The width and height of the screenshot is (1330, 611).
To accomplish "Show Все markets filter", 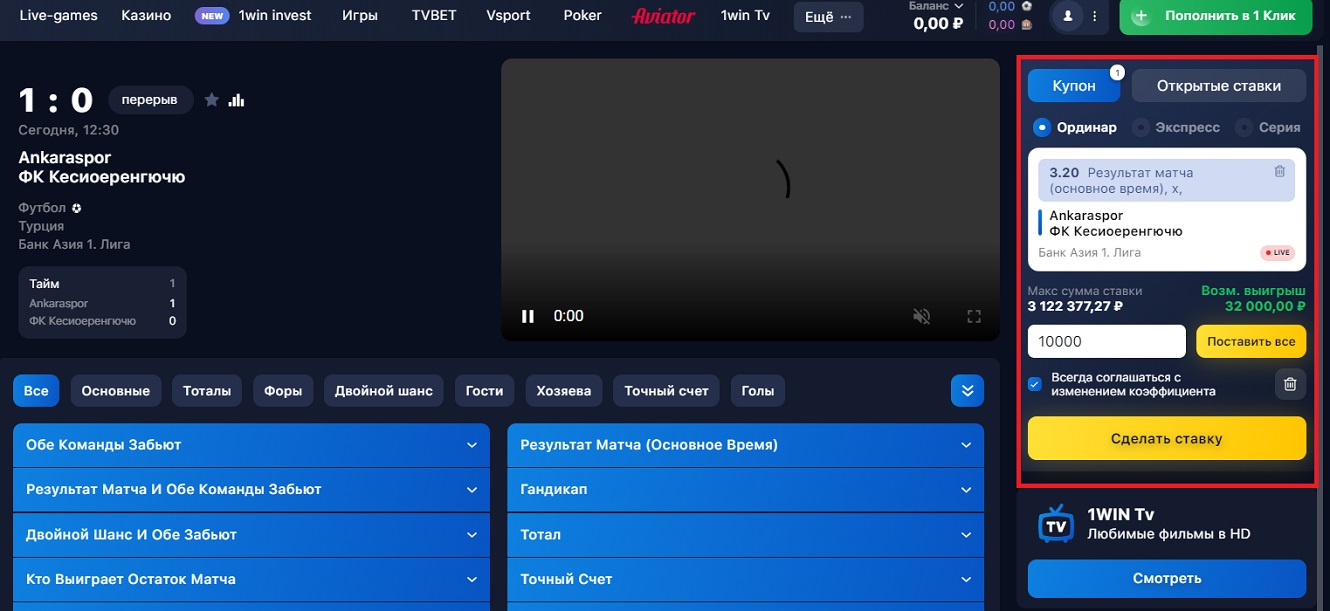I will pos(36,391).
